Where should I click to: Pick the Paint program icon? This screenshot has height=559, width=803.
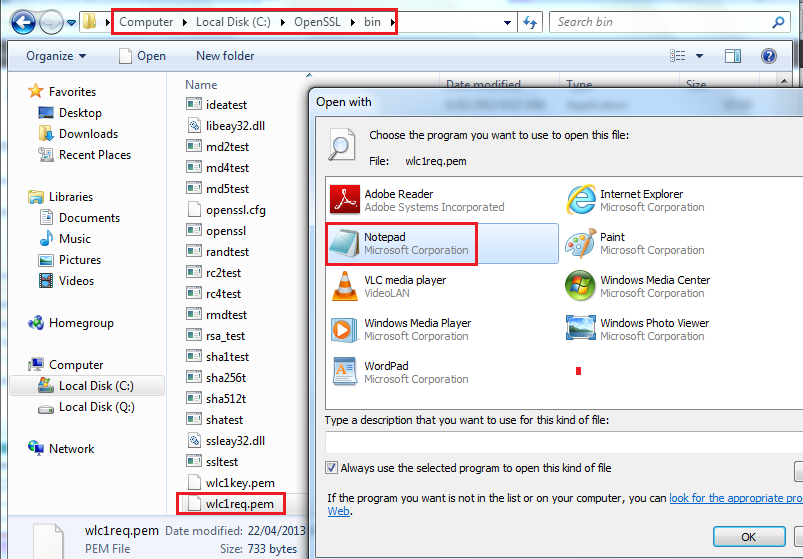click(581, 243)
